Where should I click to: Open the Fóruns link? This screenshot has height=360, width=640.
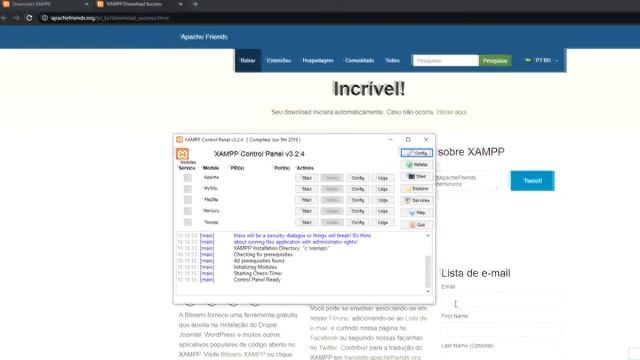pyautogui.click(x=339, y=318)
